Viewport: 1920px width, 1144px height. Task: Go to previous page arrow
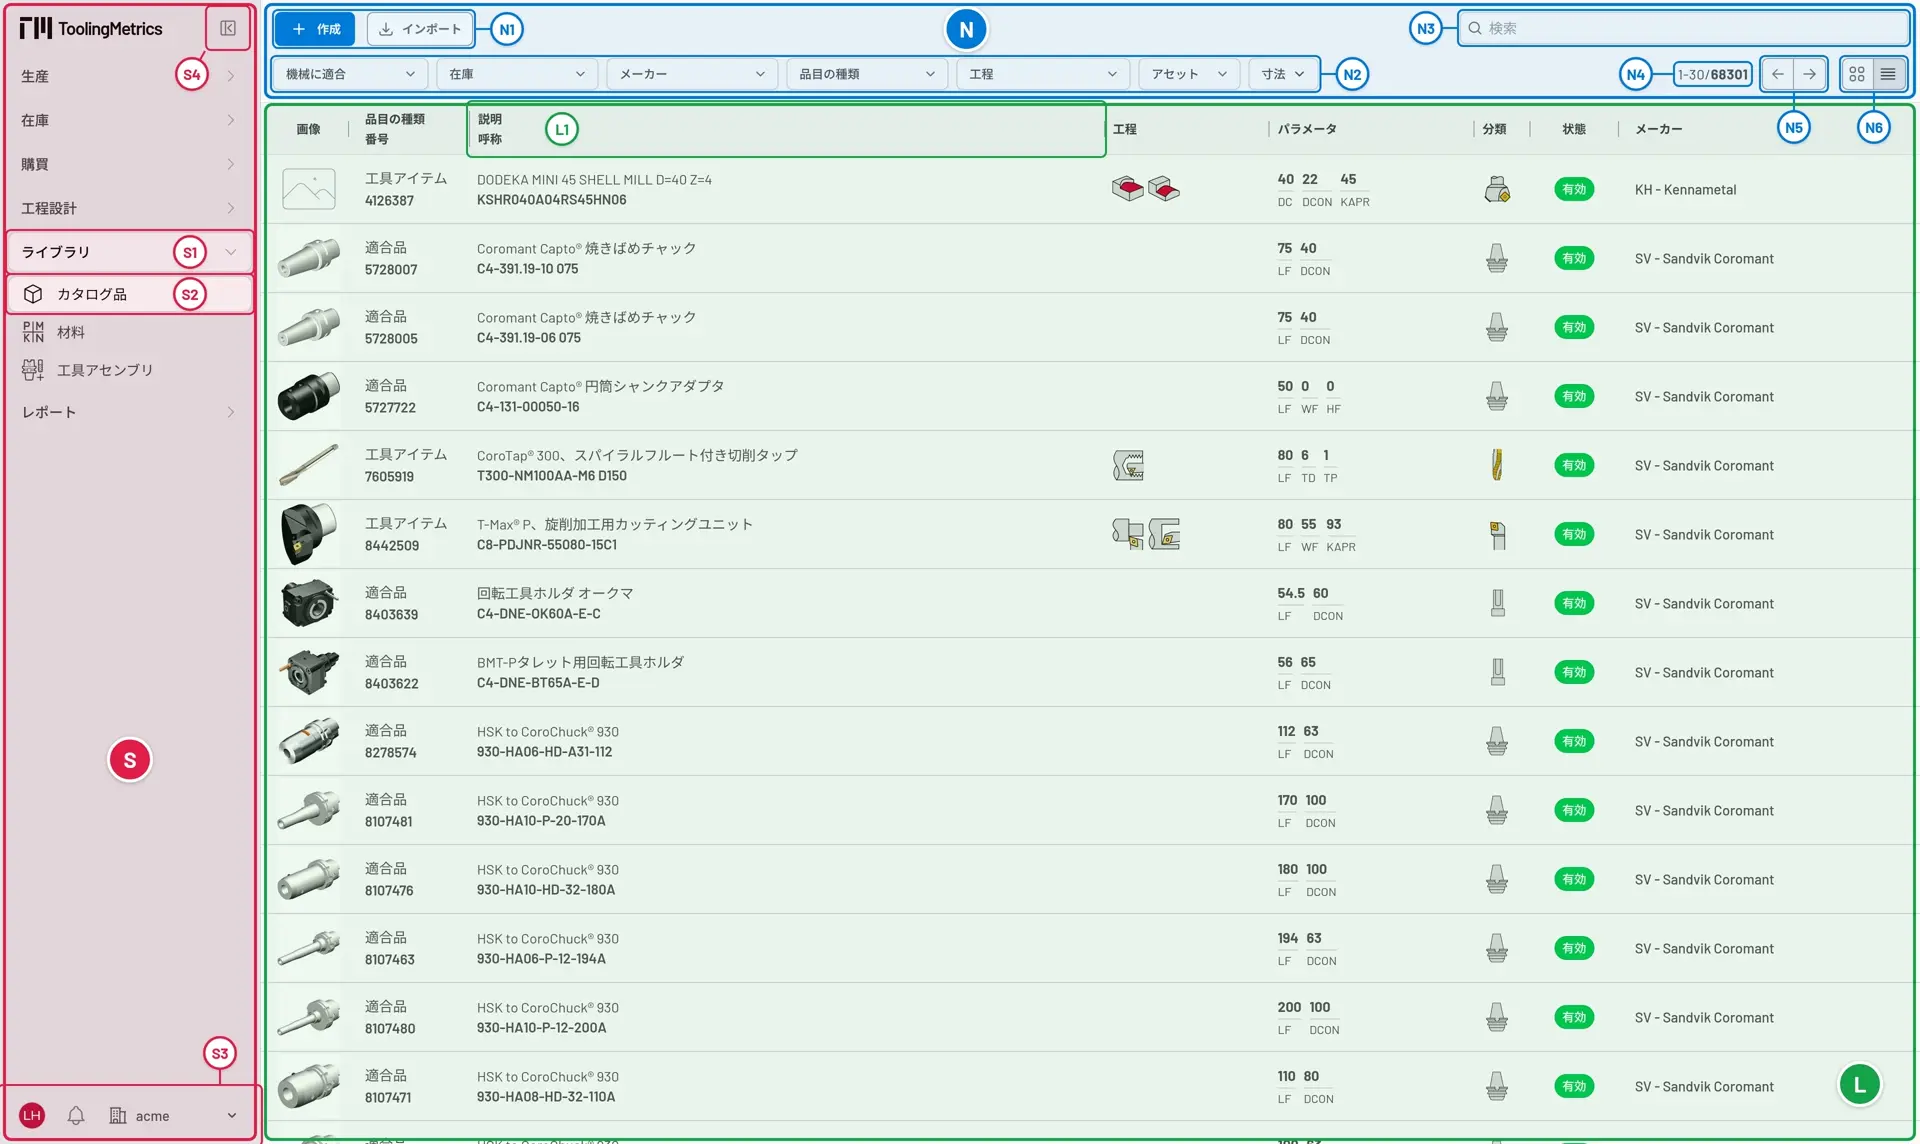1778,74
